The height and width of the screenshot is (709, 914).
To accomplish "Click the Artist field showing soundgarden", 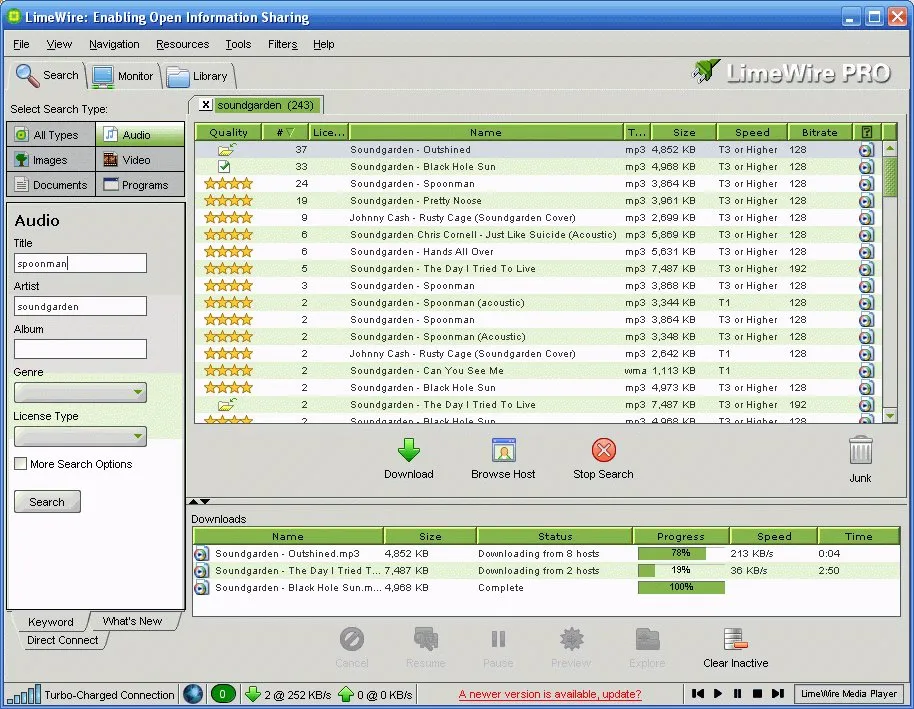I will click(80, 306).
